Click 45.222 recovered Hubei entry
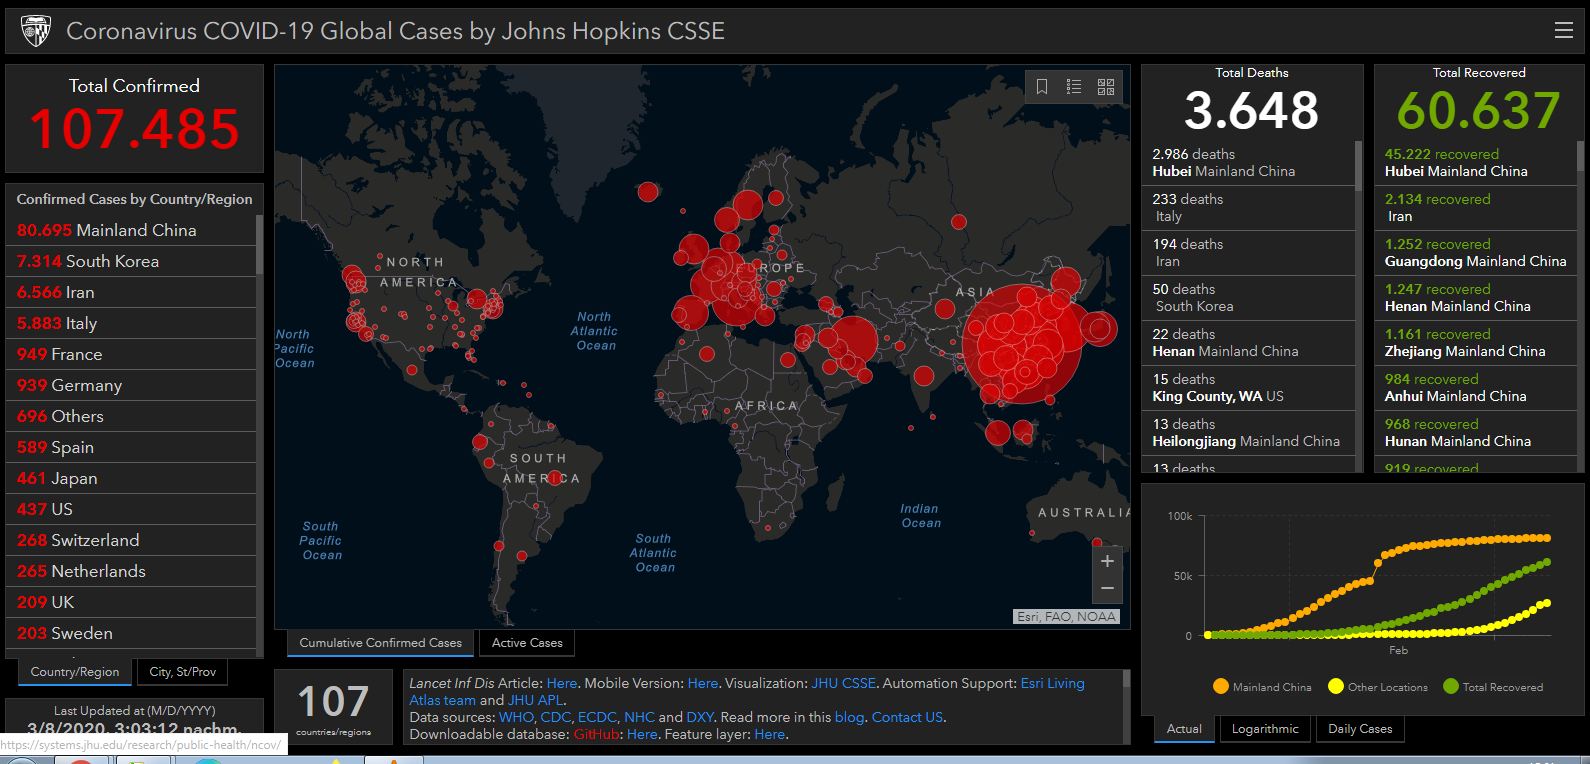This screenshot has width=1590, height=764. point(1476,163)
